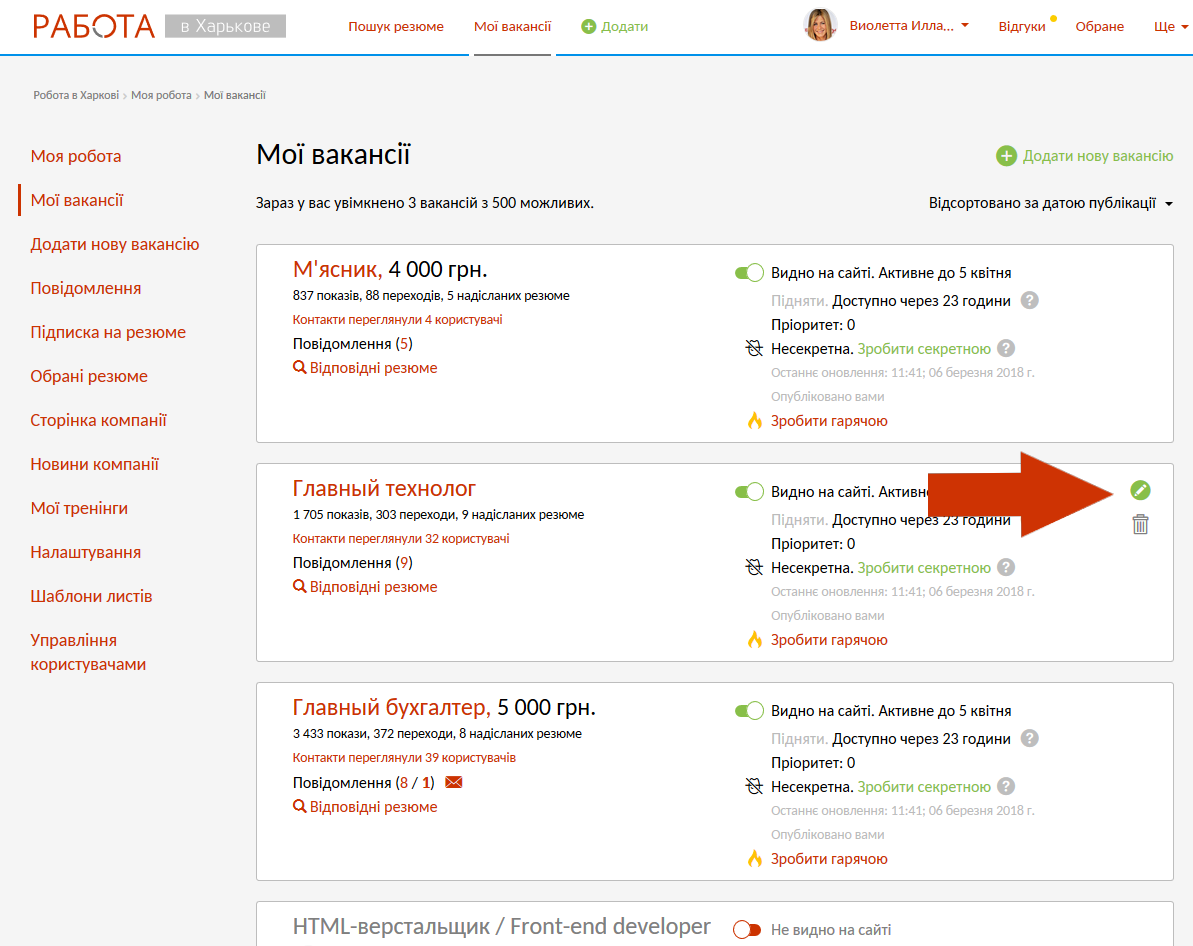Open the М'ясник vacancy title link
This screenshot has height=946, width=1193.
coord(336,269)
